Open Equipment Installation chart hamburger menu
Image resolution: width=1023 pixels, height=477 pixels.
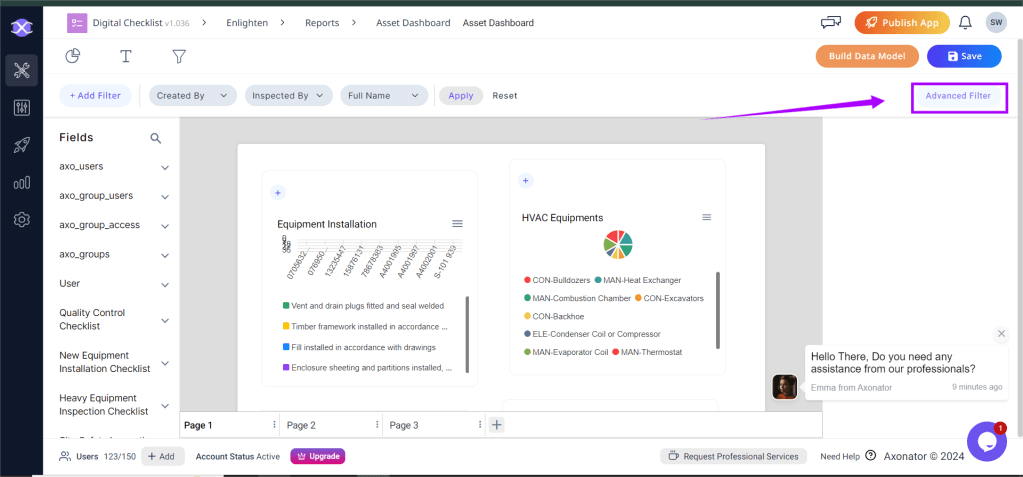click(x=457, y=223)
